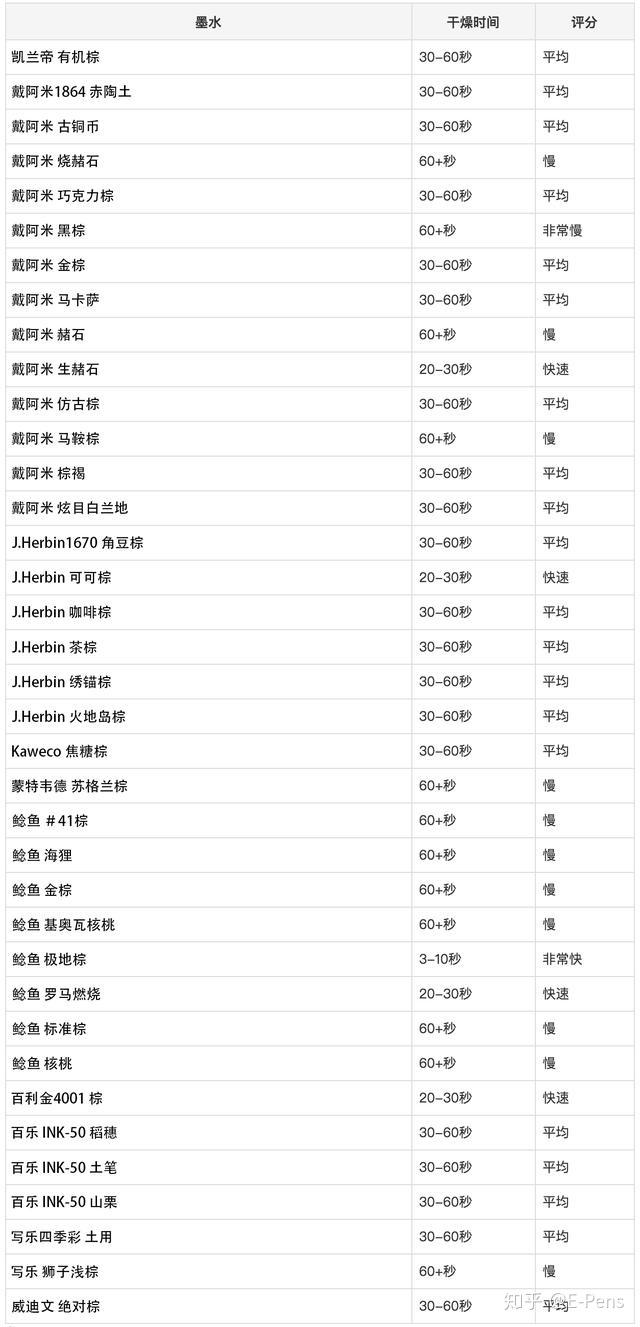Select the J.Herbin1670 角豆棕 cell
Screen dimensions: 640x1327
(x=77, y=543)
